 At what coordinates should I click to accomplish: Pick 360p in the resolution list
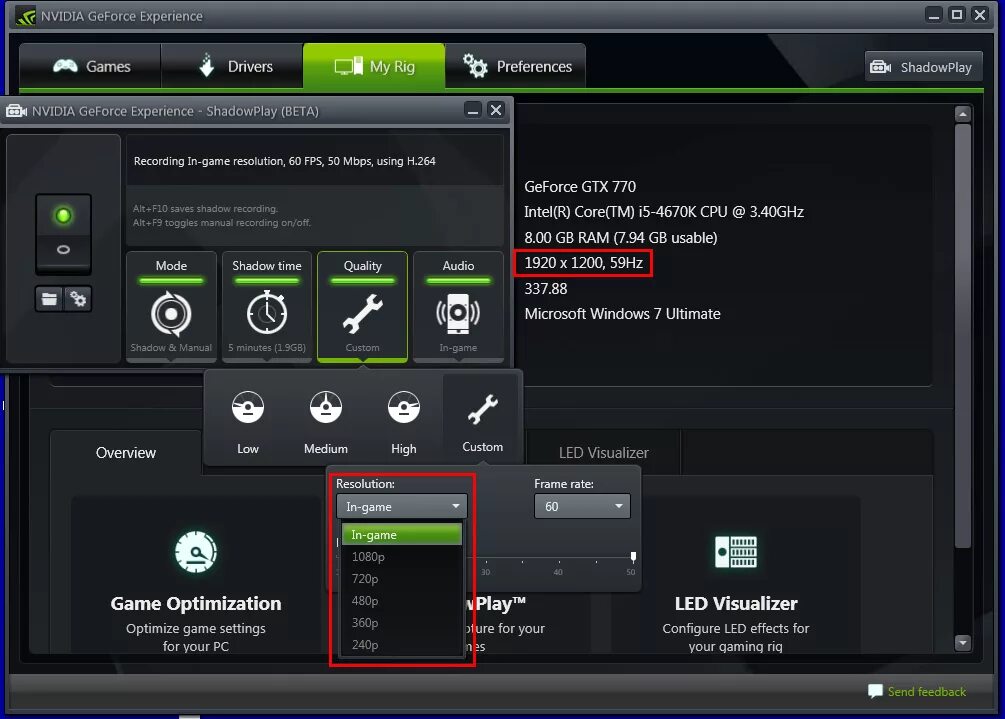[402, 622]
